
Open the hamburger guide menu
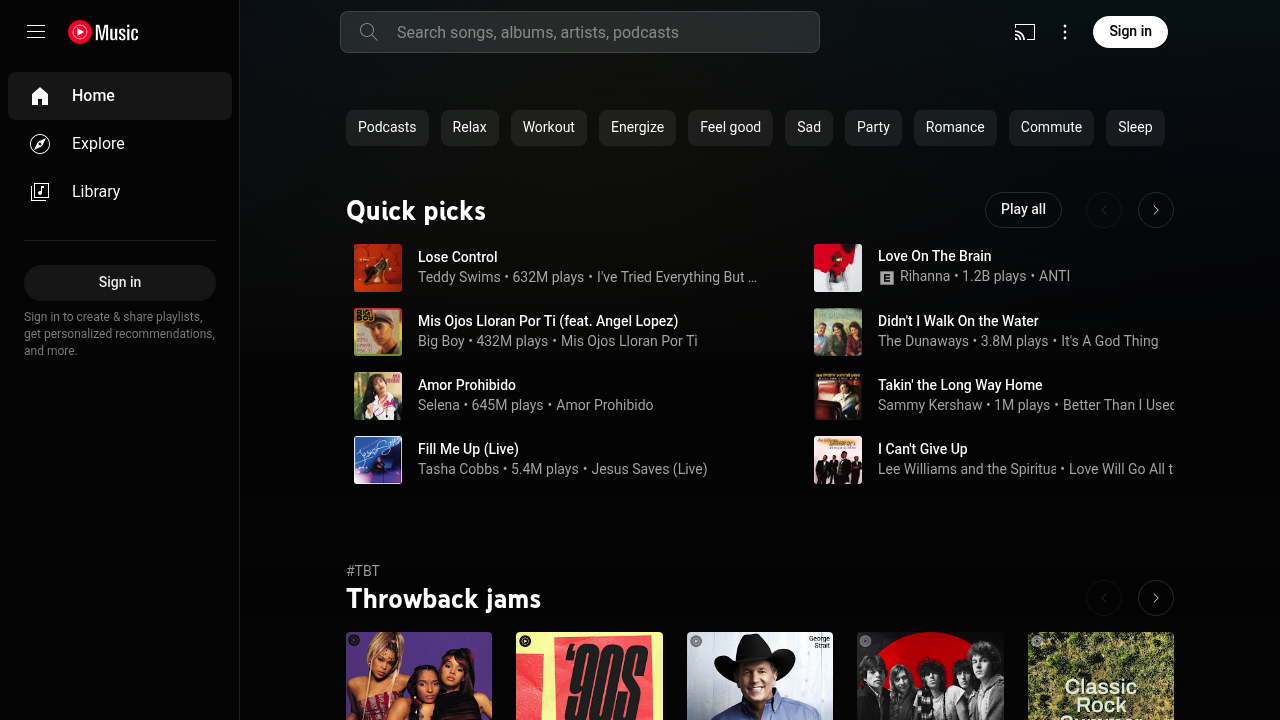coord(36,32)
